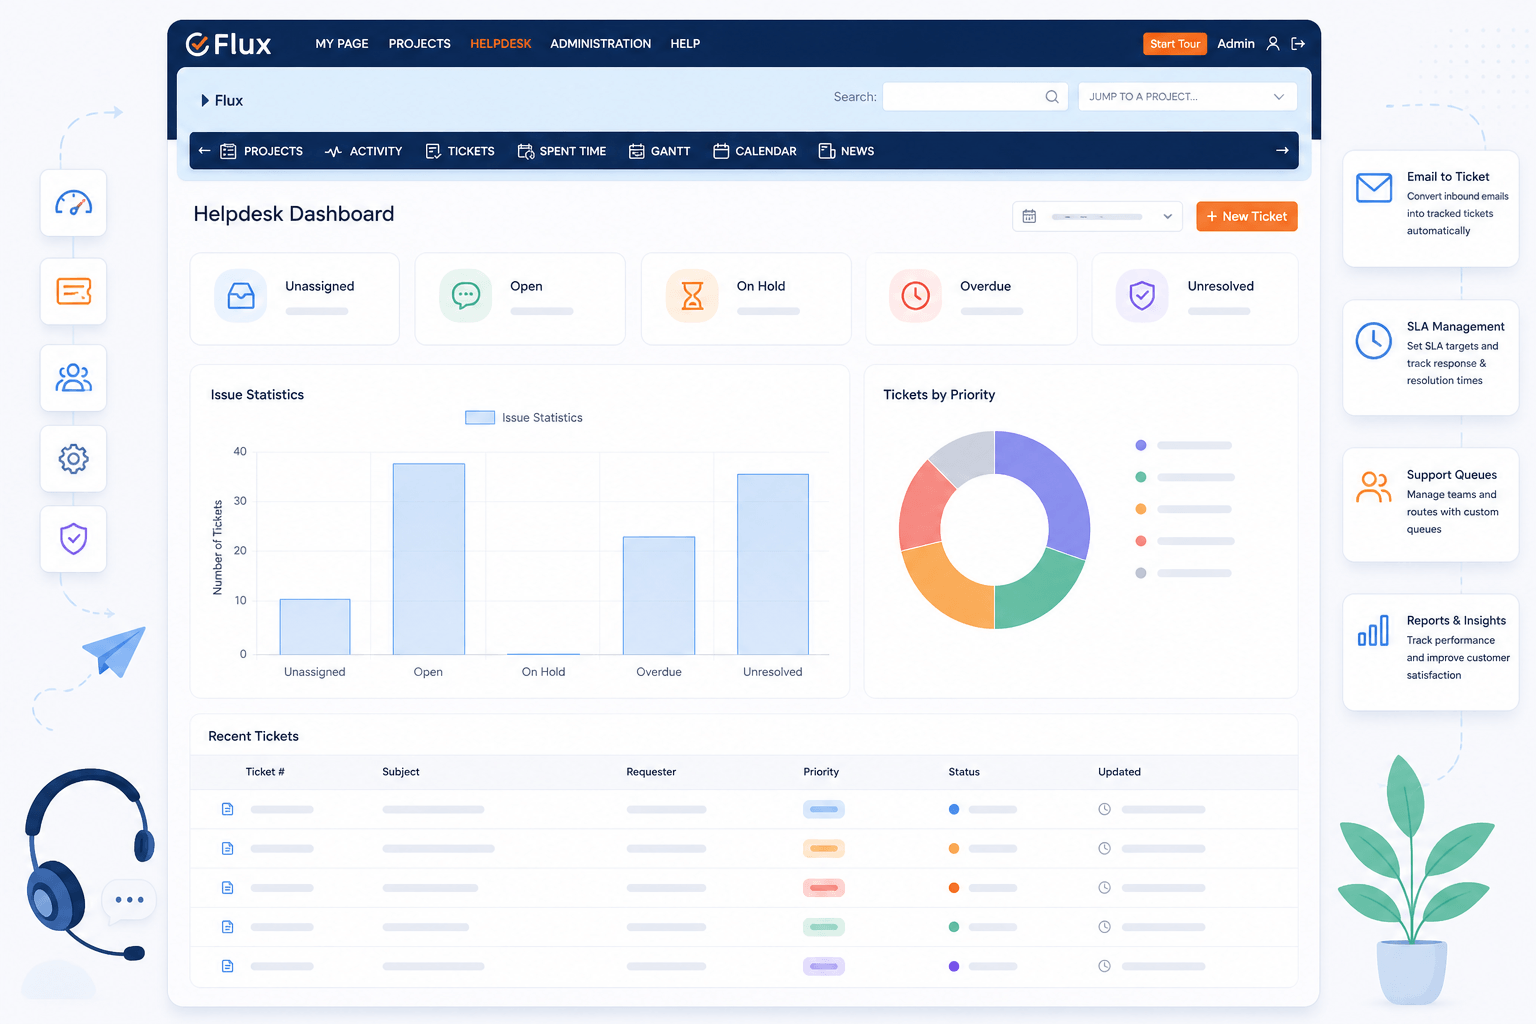
Task: Switch to the Tickets tab
Action: (x=460, y=151)
